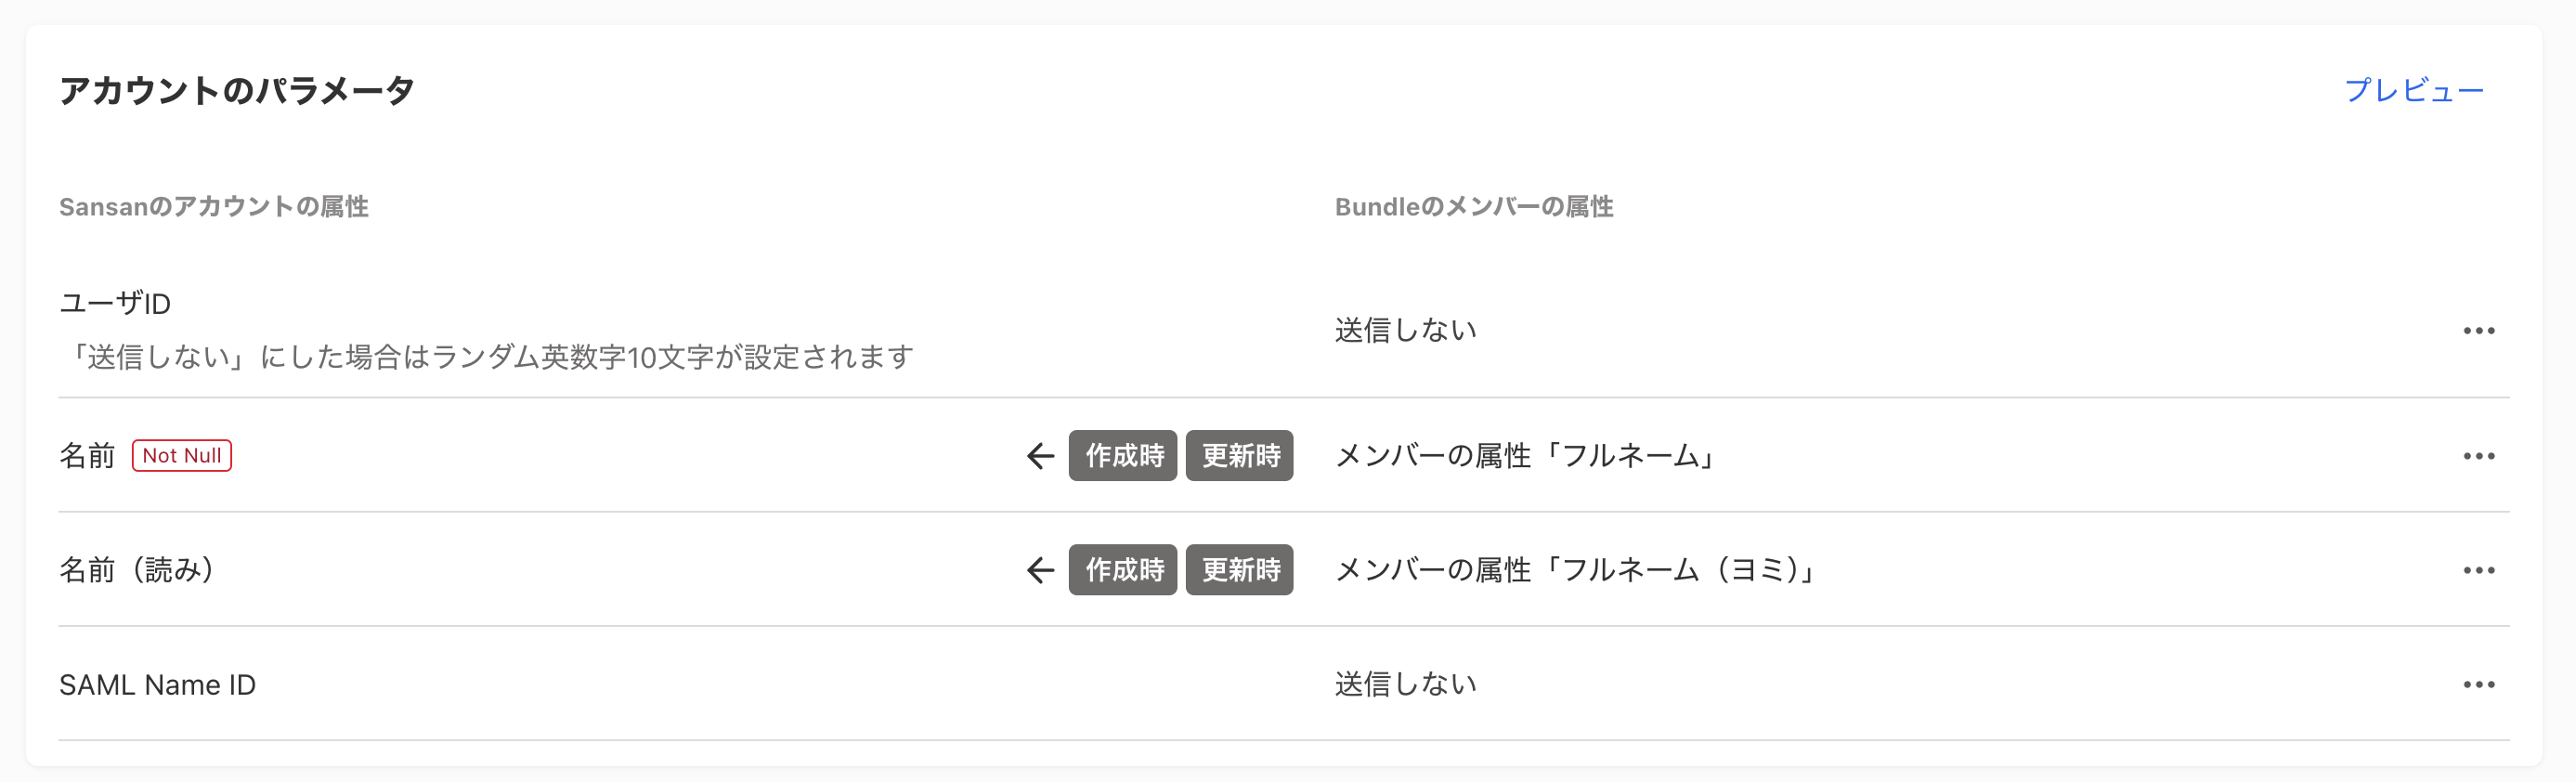2576x782 pixels.
Task: Click the SAML Name ID attribute label
Action: pyautogui.click(x=158, y=685)
